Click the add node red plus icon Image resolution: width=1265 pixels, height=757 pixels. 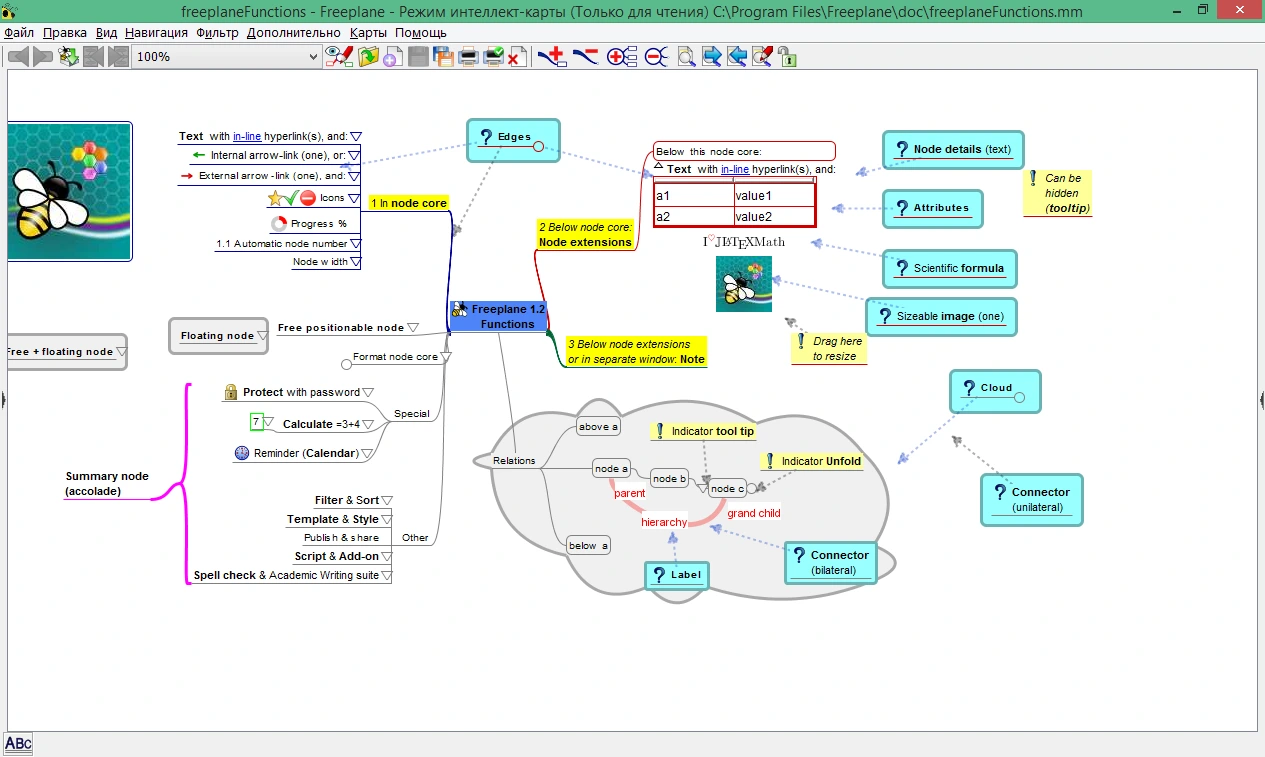click(x=552, y=57)
